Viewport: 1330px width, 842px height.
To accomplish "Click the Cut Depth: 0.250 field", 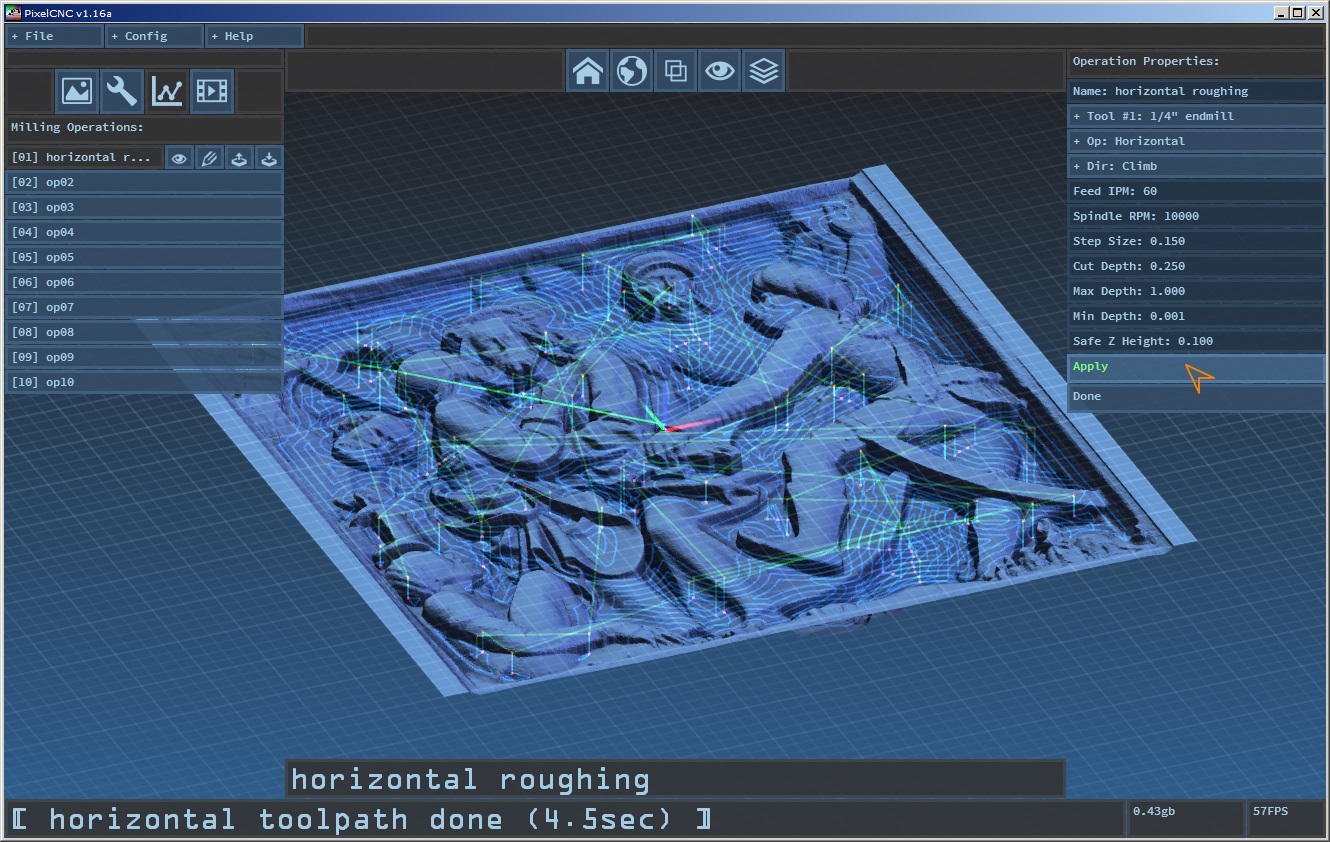I will (1196, 266).
